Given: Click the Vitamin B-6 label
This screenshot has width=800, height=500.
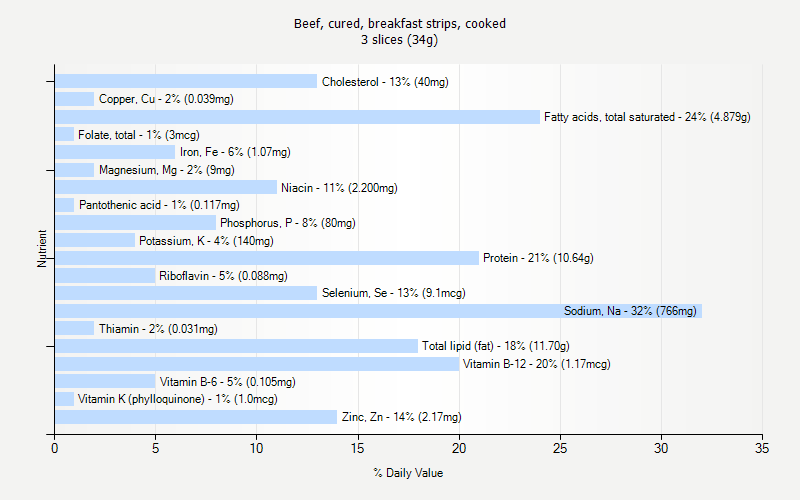Looking at the screenshot, I should click(x=227, y=382).
